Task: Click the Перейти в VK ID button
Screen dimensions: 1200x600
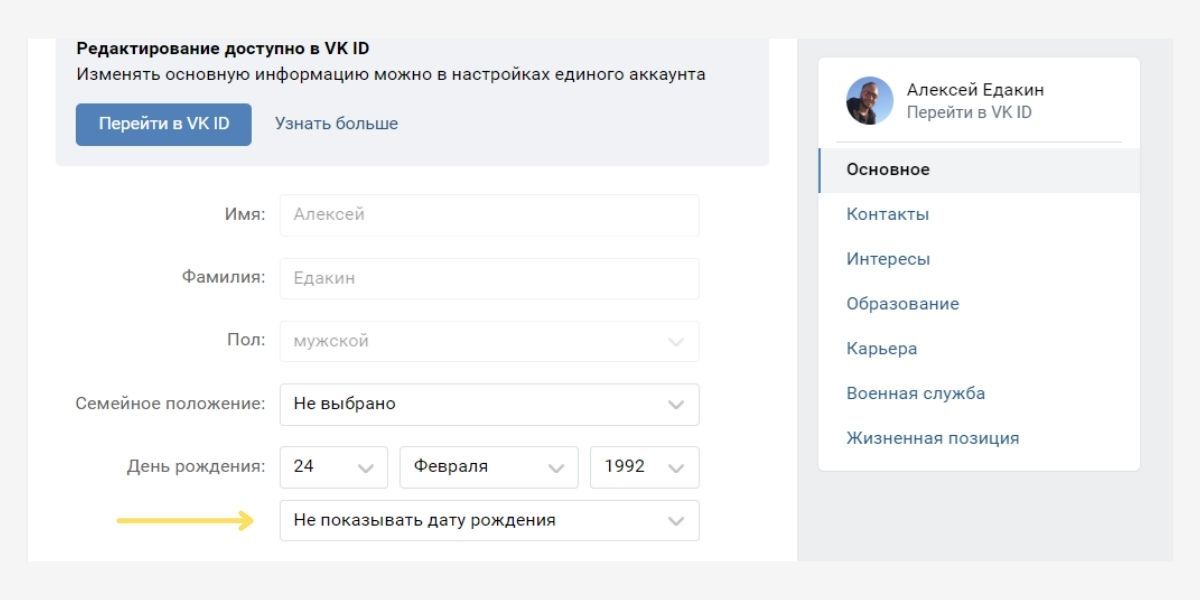Action: click(163, 124)
